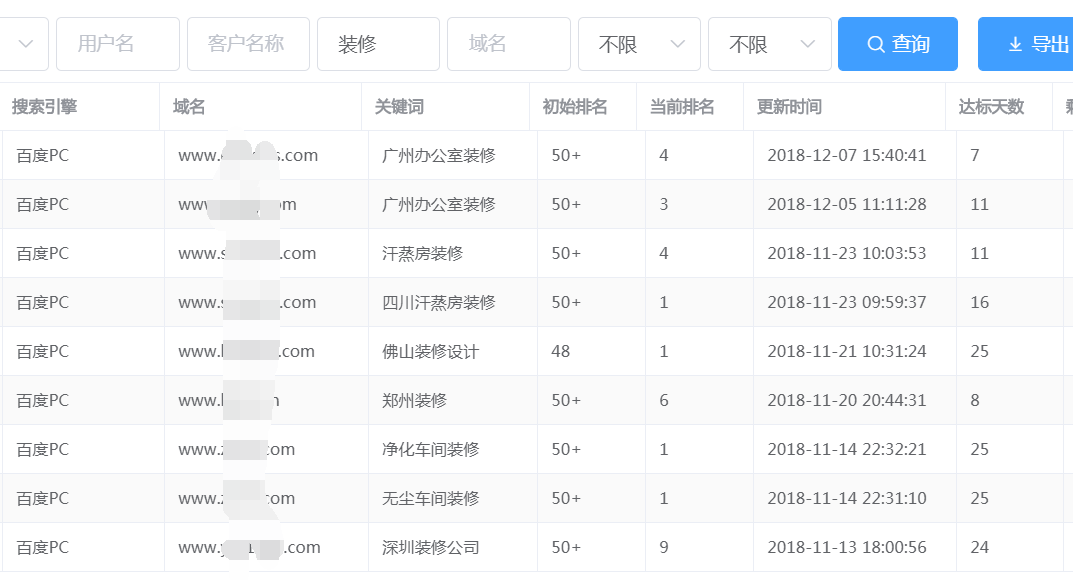Click the 搜索引擎 column header
The width and height of the screenshot is (1073, 585).
44,107
